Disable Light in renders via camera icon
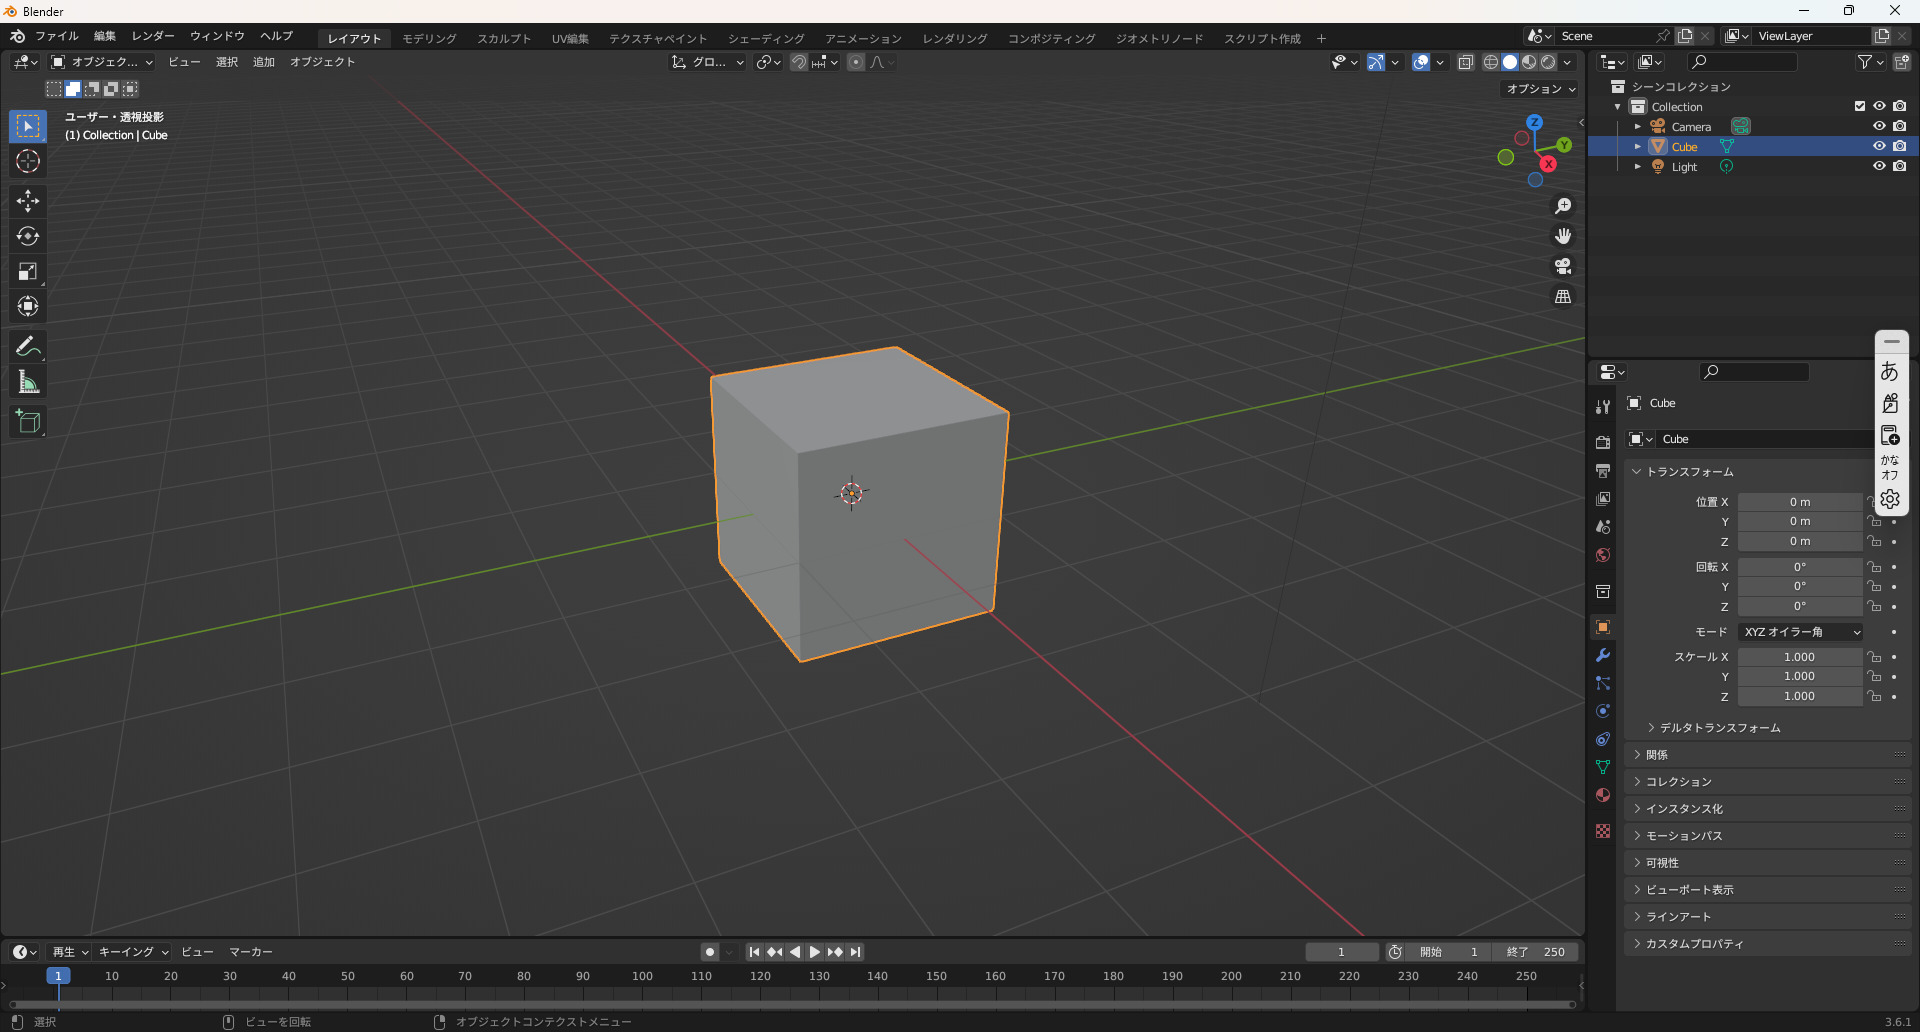This screenshot has width=1920, height=1032. click(x=1899, y=166)
